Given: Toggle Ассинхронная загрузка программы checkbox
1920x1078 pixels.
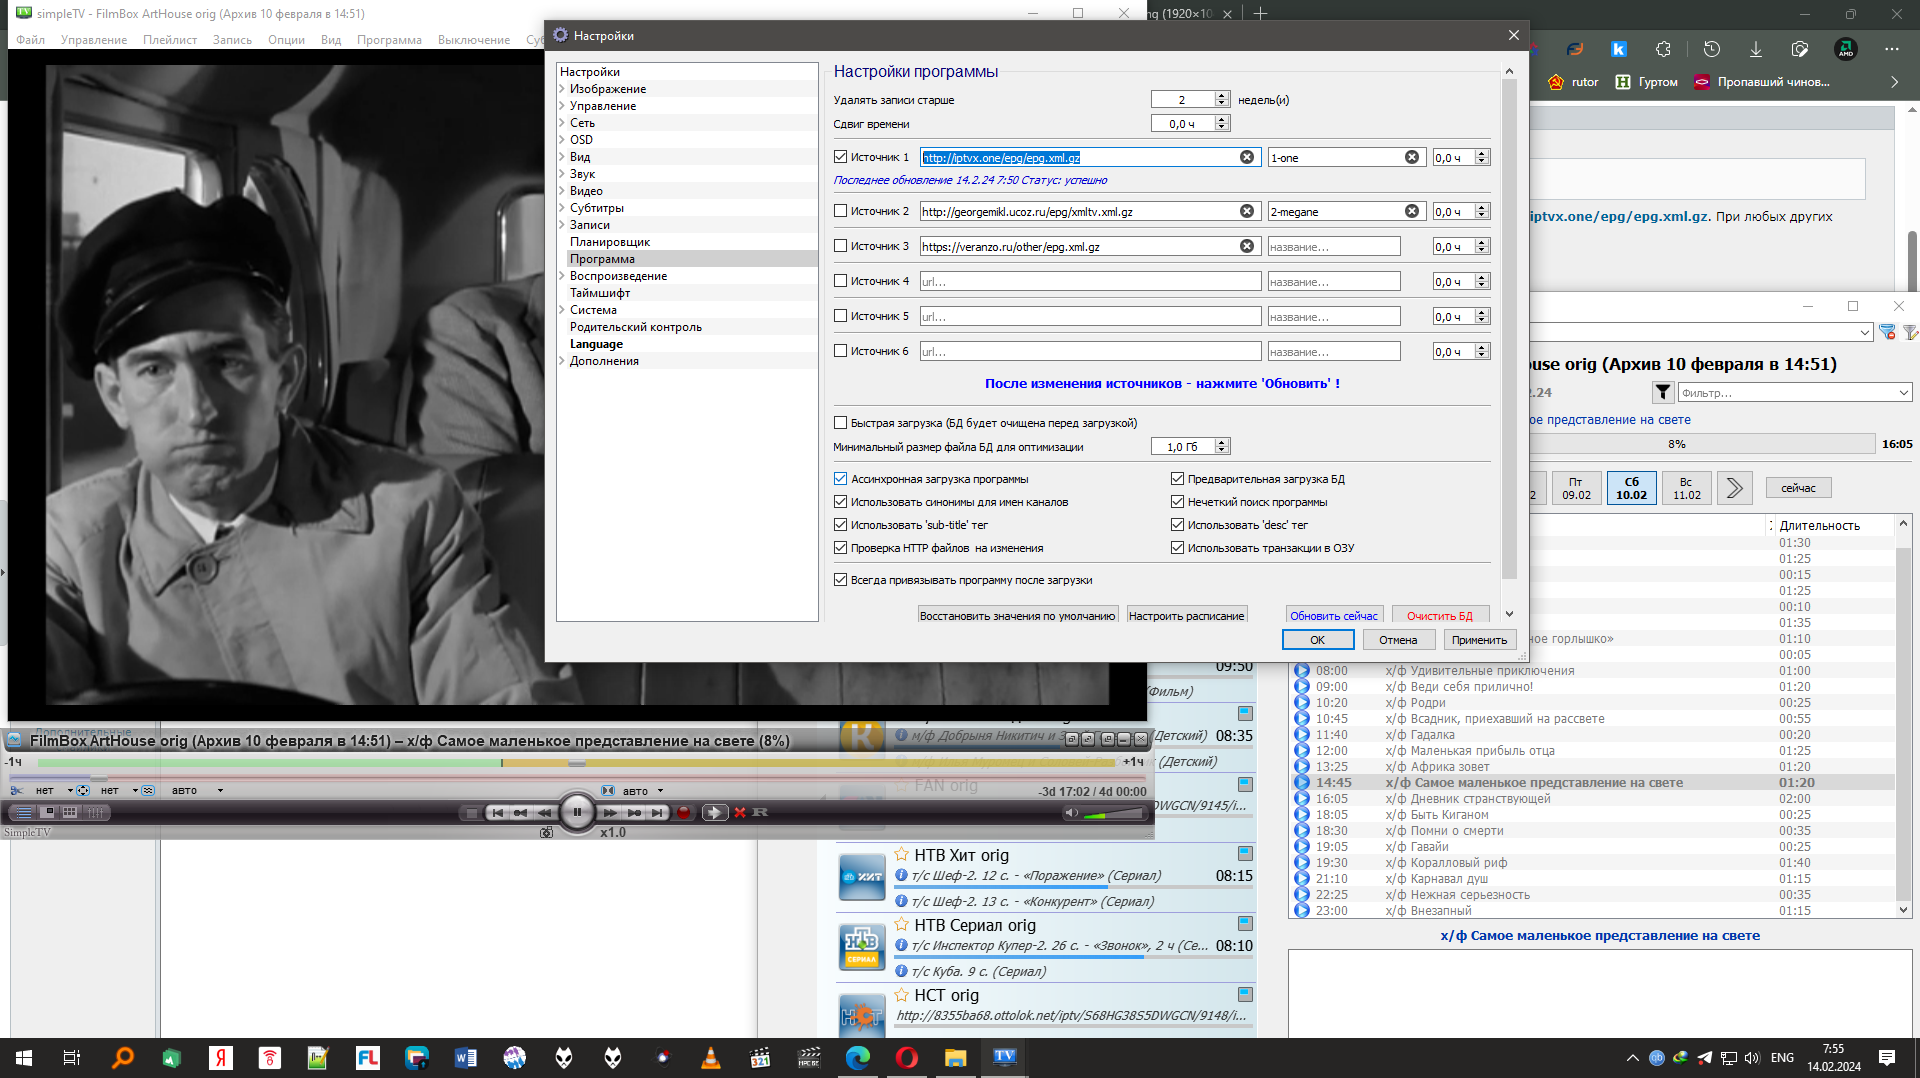Looking at the screenshot, I should 841,479.
